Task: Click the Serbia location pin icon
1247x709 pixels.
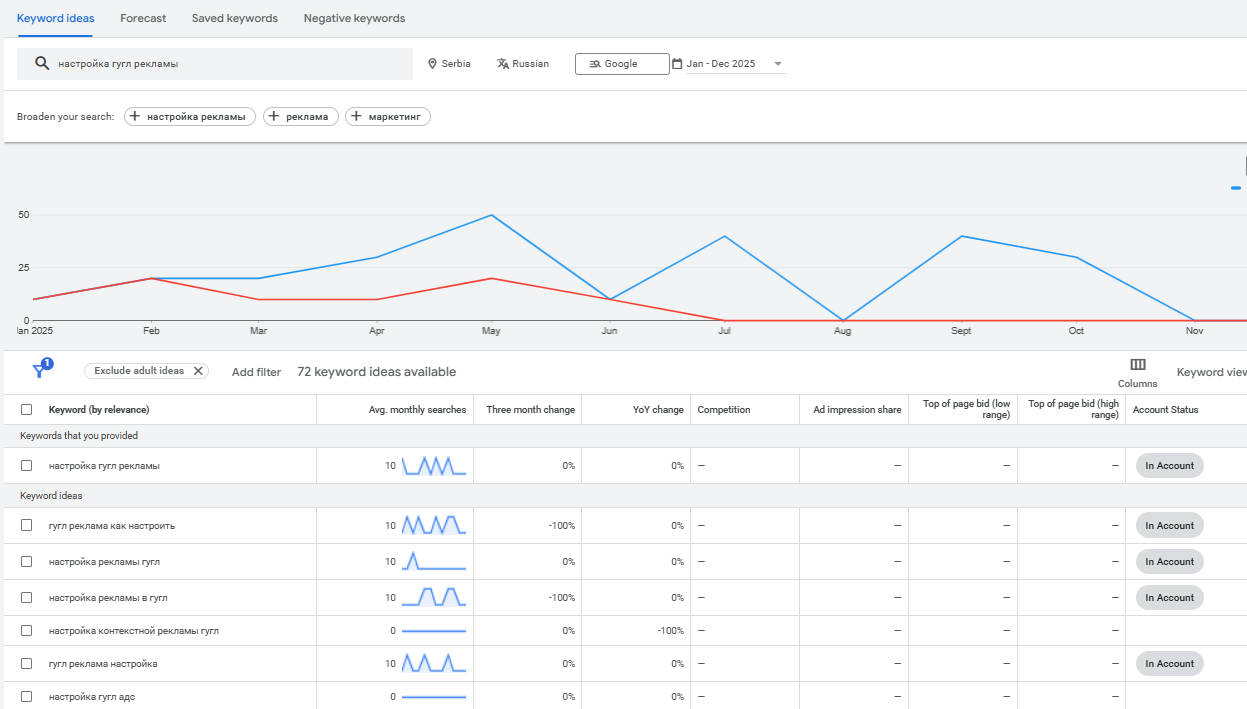Action: 433,64
